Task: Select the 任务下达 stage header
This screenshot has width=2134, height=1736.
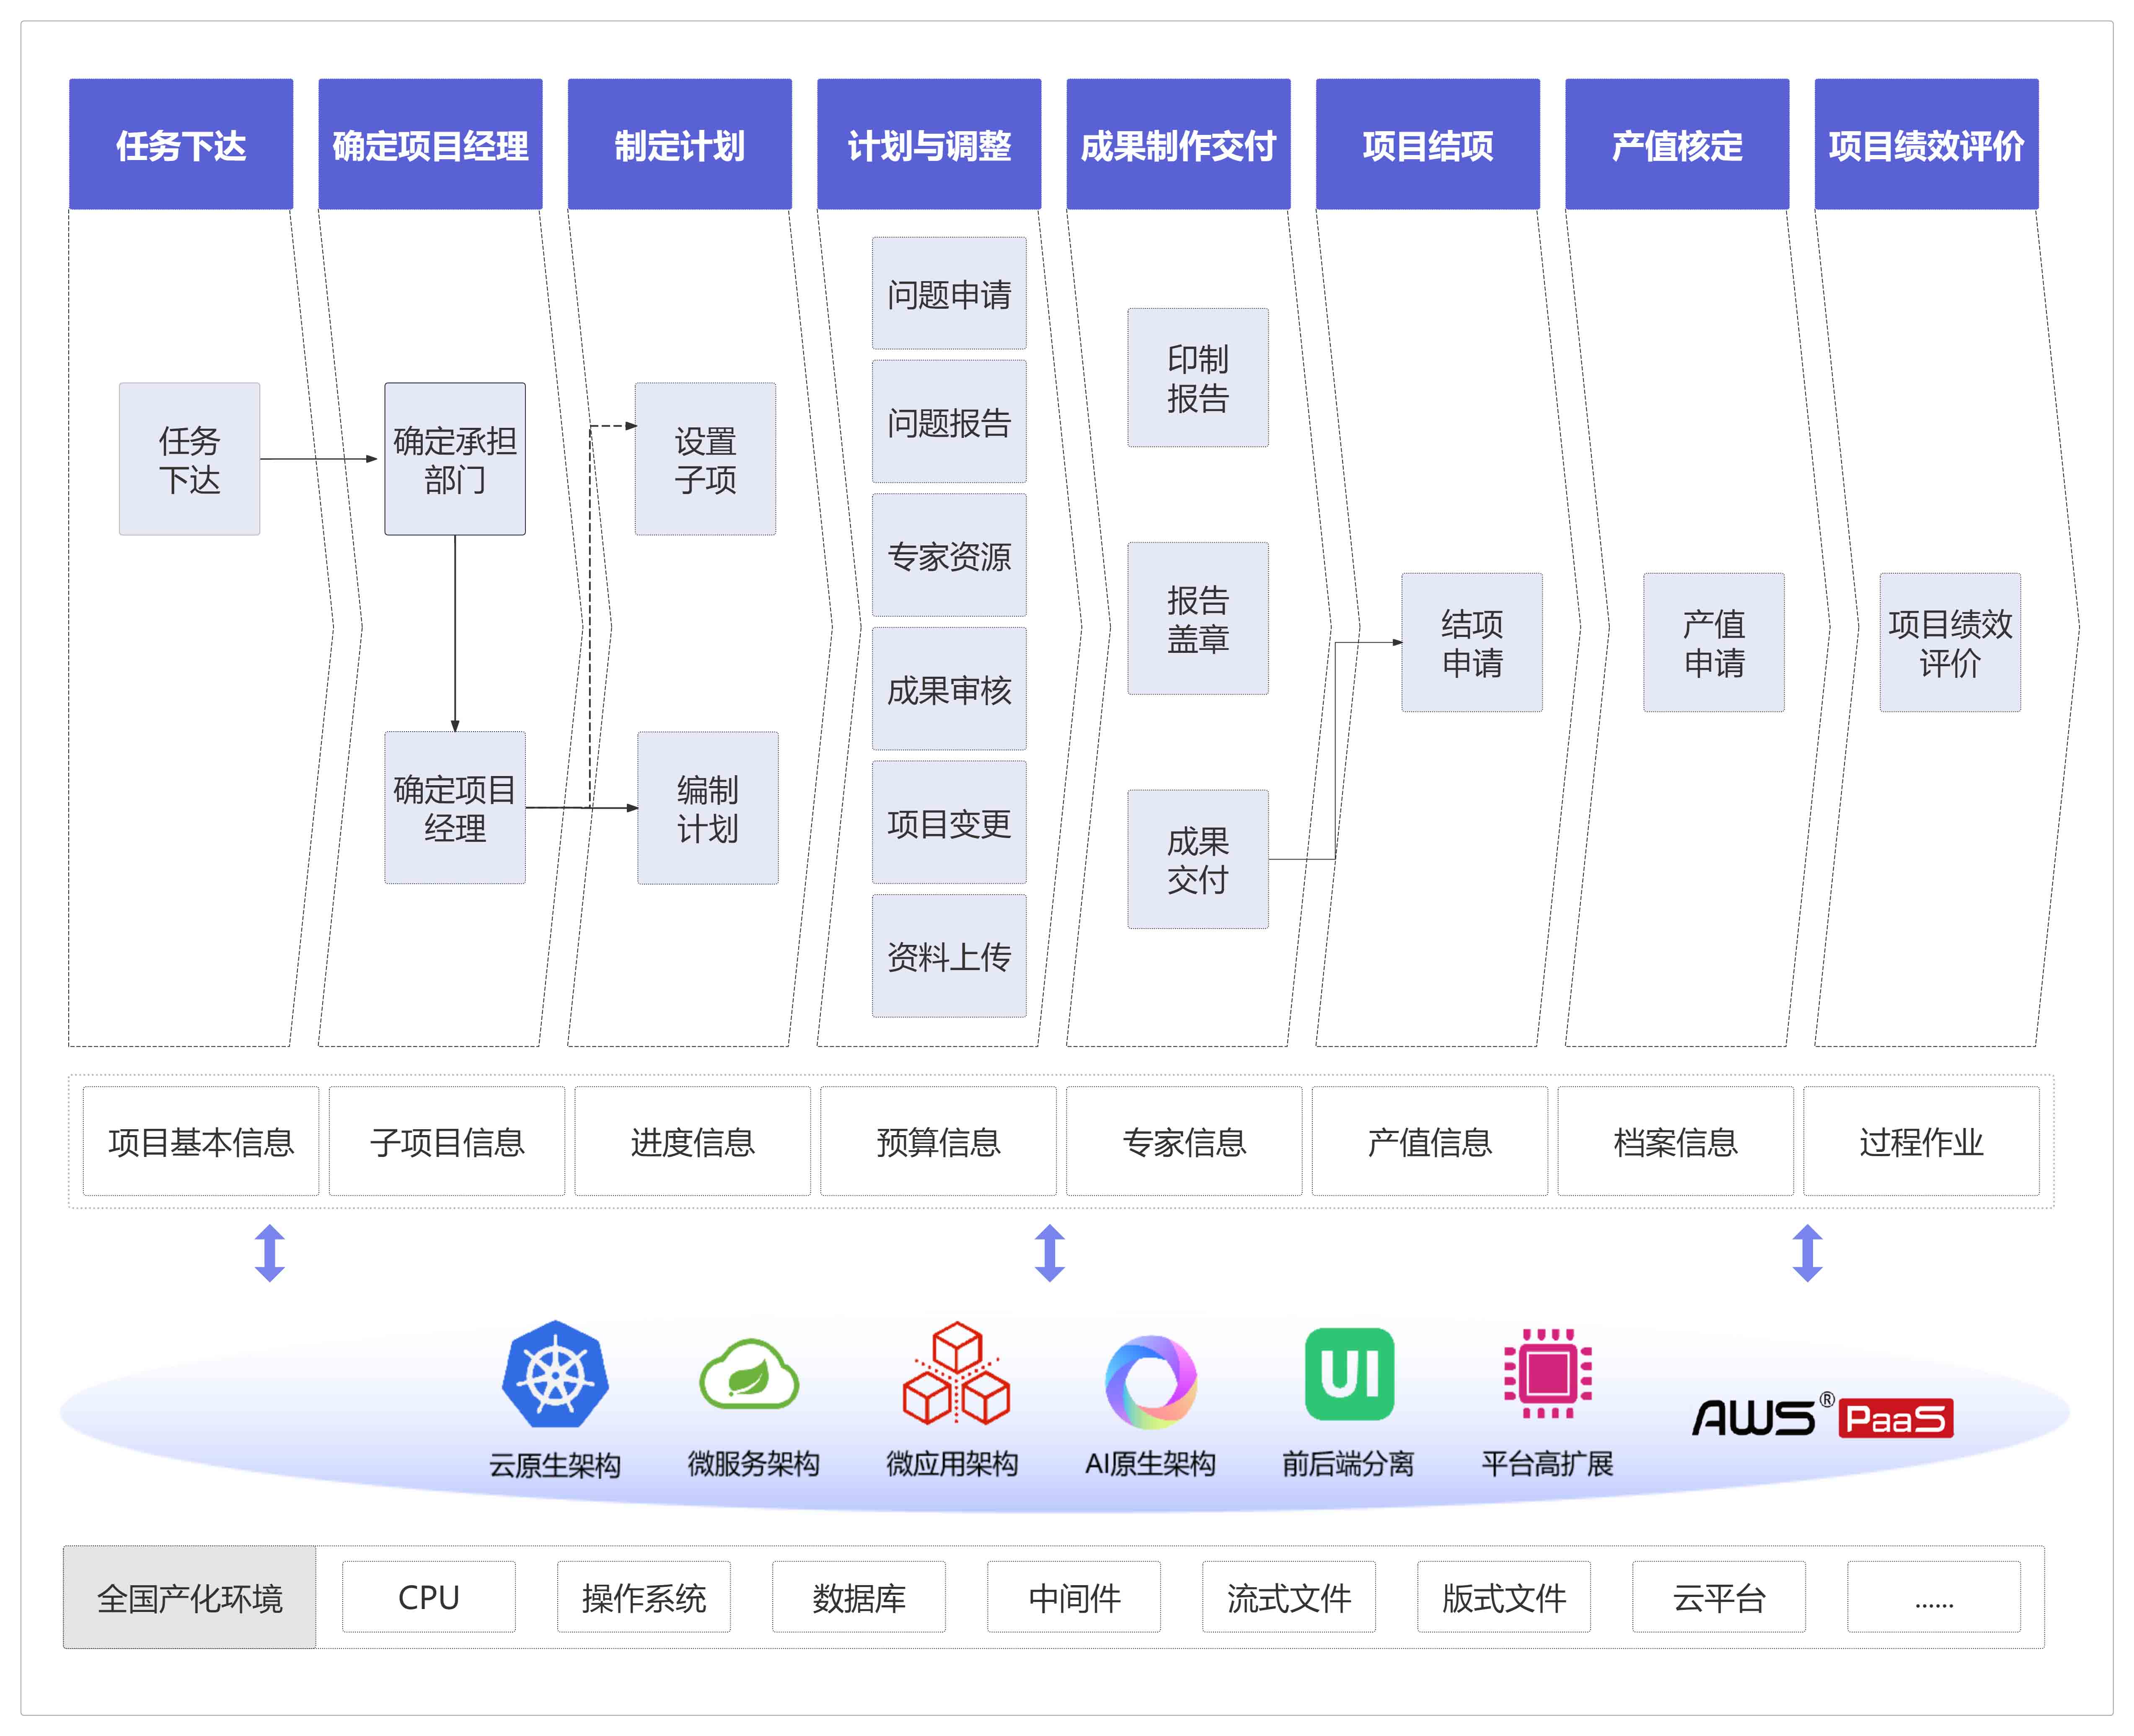Action: pos(181,145)
